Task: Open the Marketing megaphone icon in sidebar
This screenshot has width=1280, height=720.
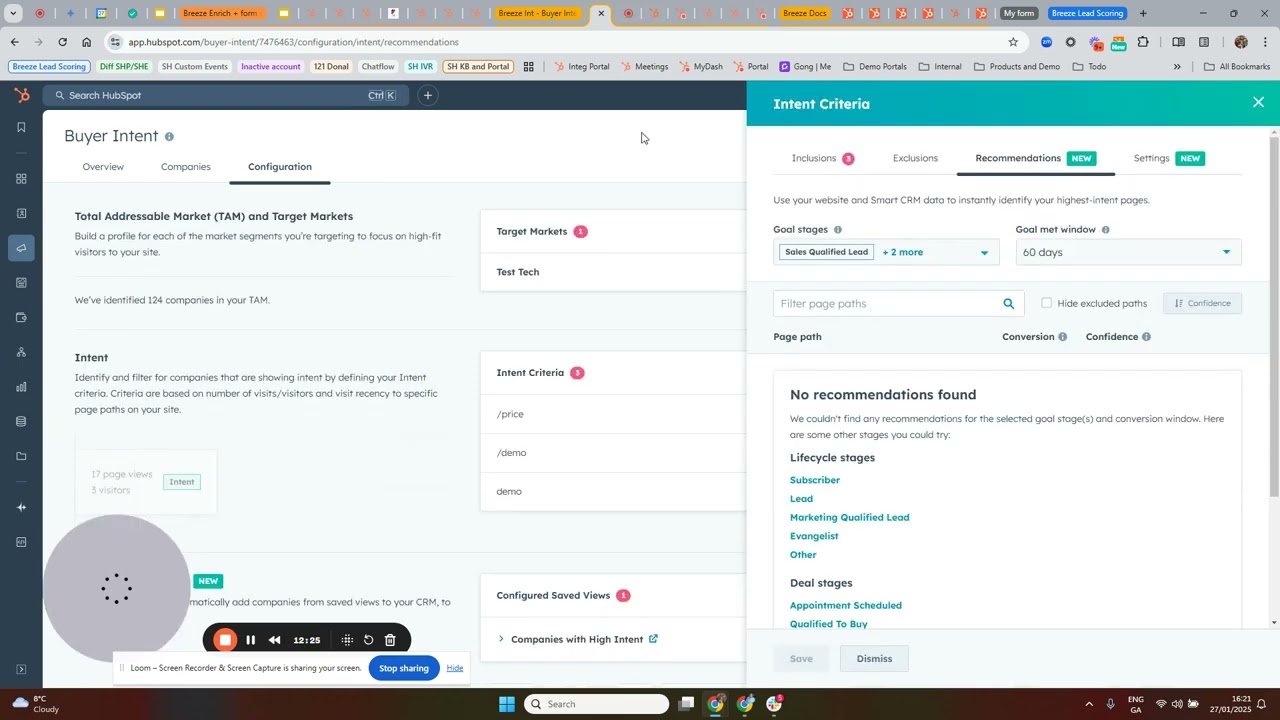Action: coord(21,248)
